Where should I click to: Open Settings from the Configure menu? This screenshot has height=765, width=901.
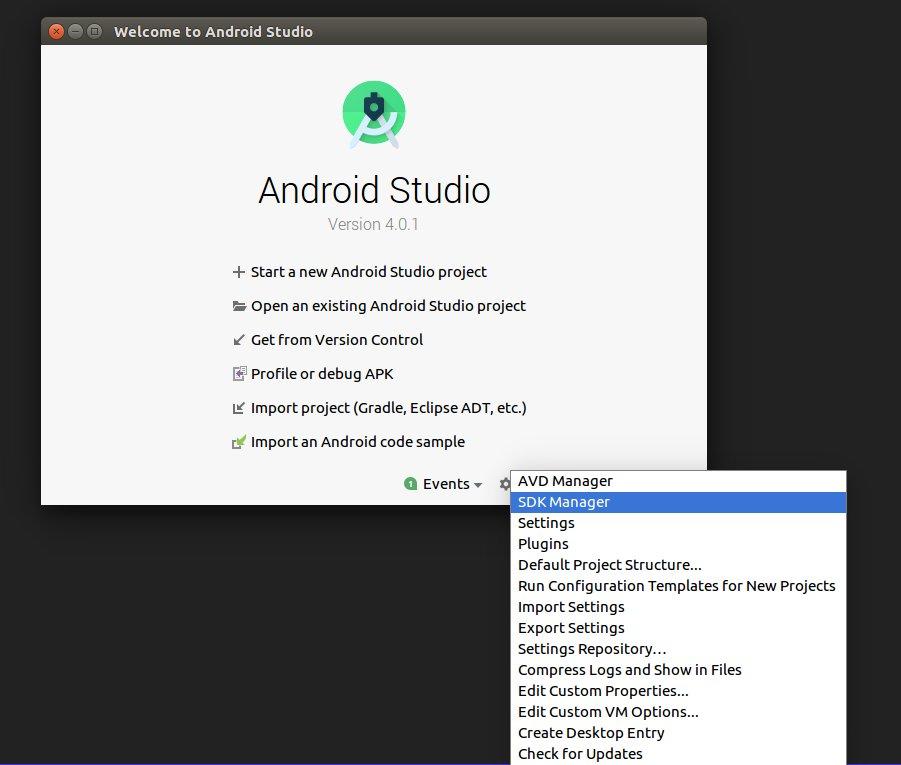point(678,523)
